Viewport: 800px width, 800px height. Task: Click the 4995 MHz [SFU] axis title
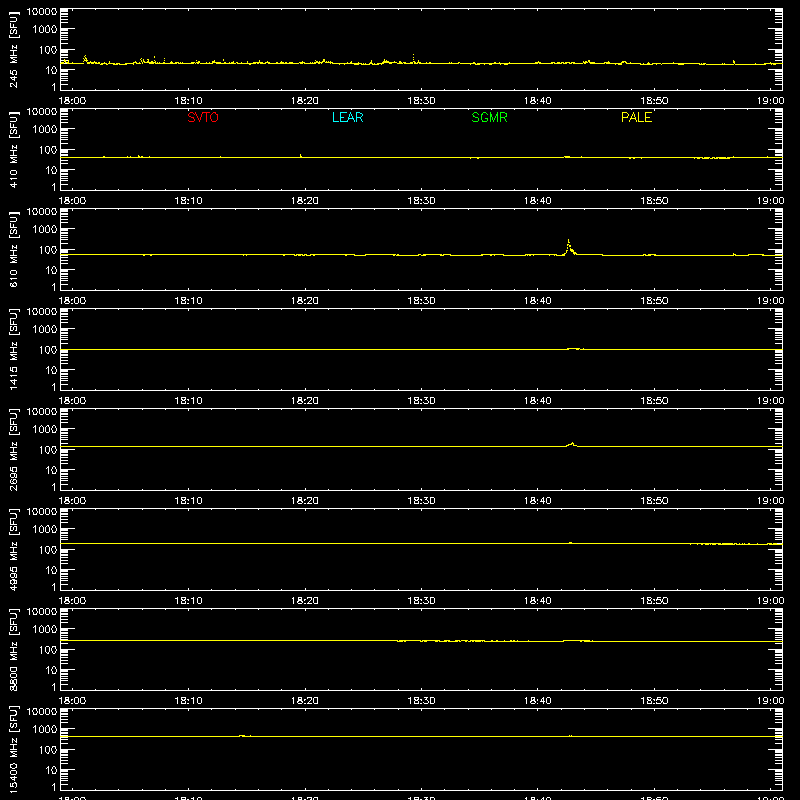14,549
